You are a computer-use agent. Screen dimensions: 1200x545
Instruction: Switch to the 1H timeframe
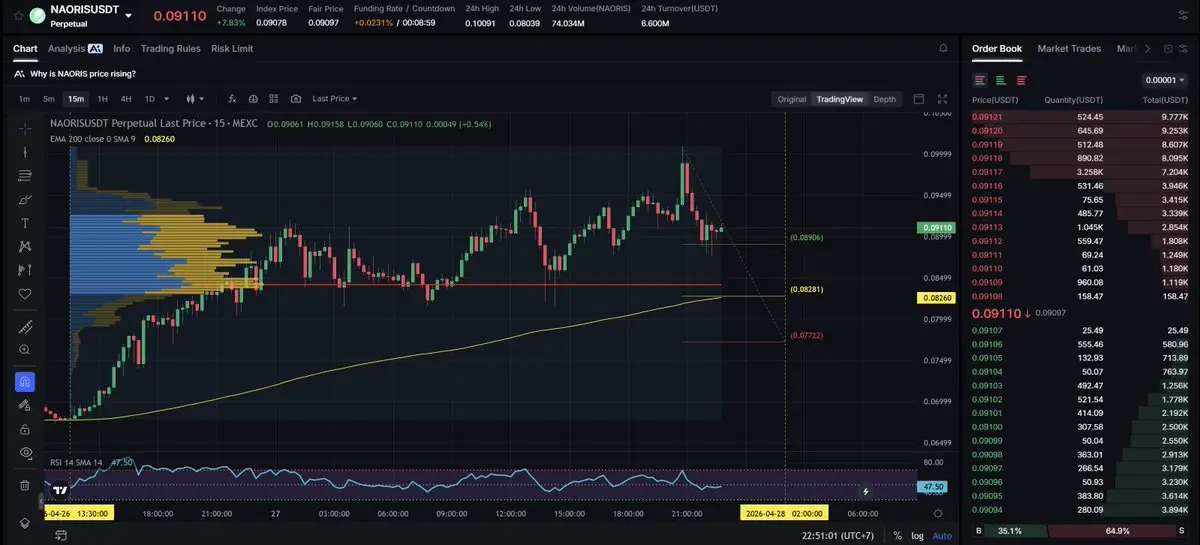click(102, 99)
